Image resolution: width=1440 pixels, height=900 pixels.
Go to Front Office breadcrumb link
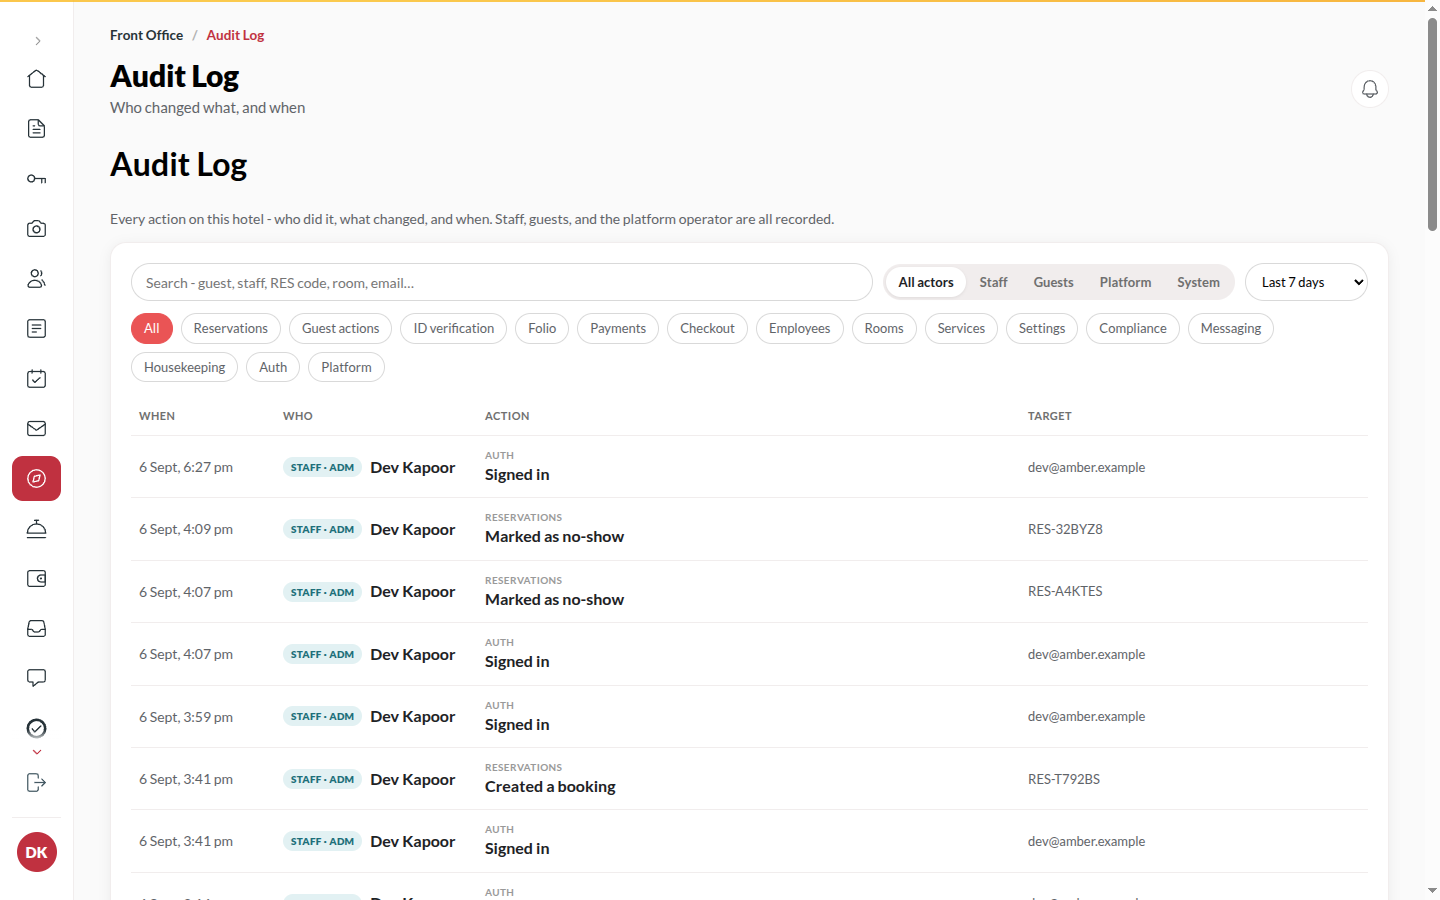tap(146, 35)
